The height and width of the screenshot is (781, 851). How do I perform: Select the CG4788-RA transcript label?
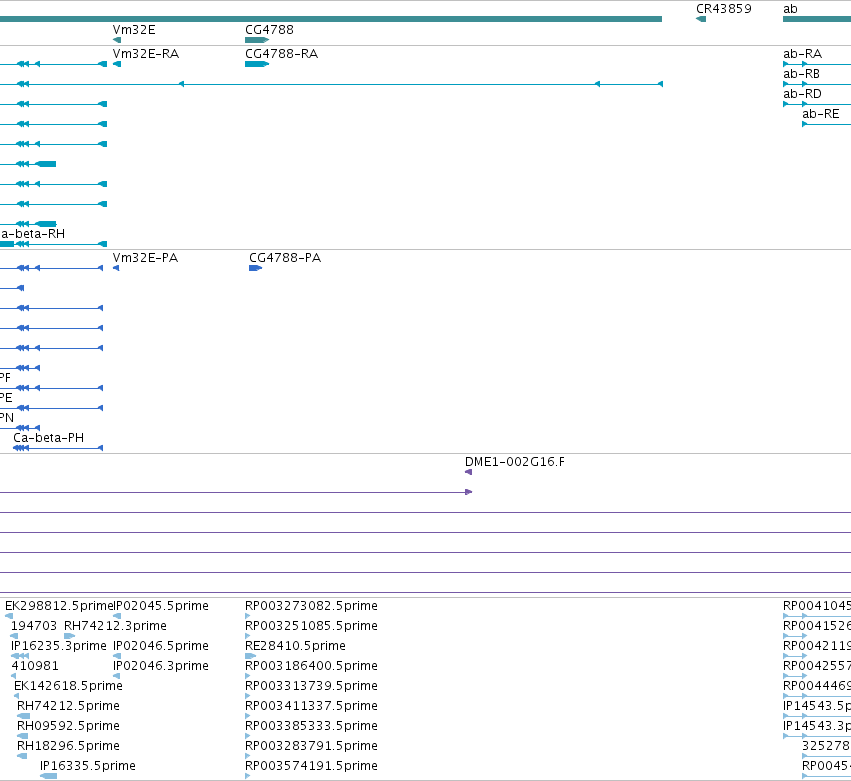(x=282, y=54)
